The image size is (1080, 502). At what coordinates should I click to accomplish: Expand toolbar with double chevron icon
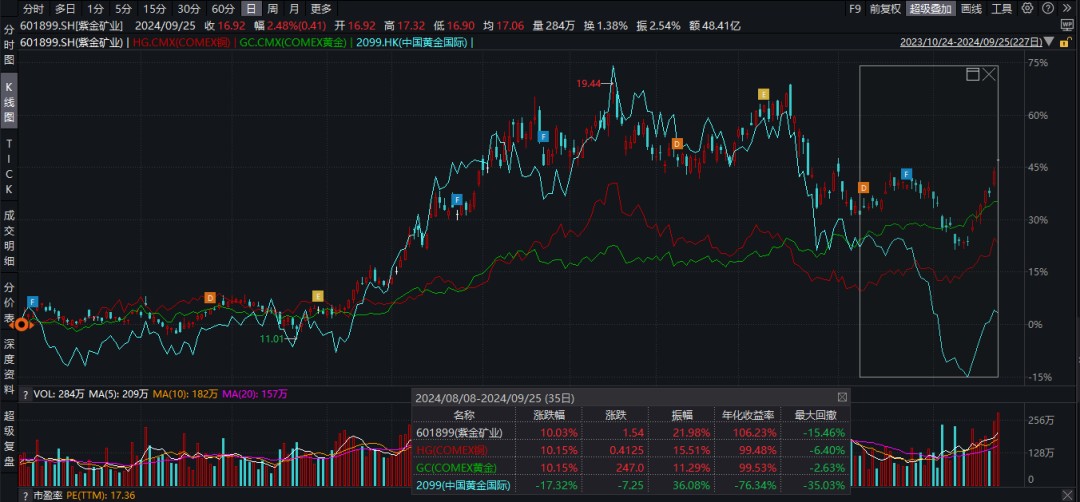tap(1066, 9)
